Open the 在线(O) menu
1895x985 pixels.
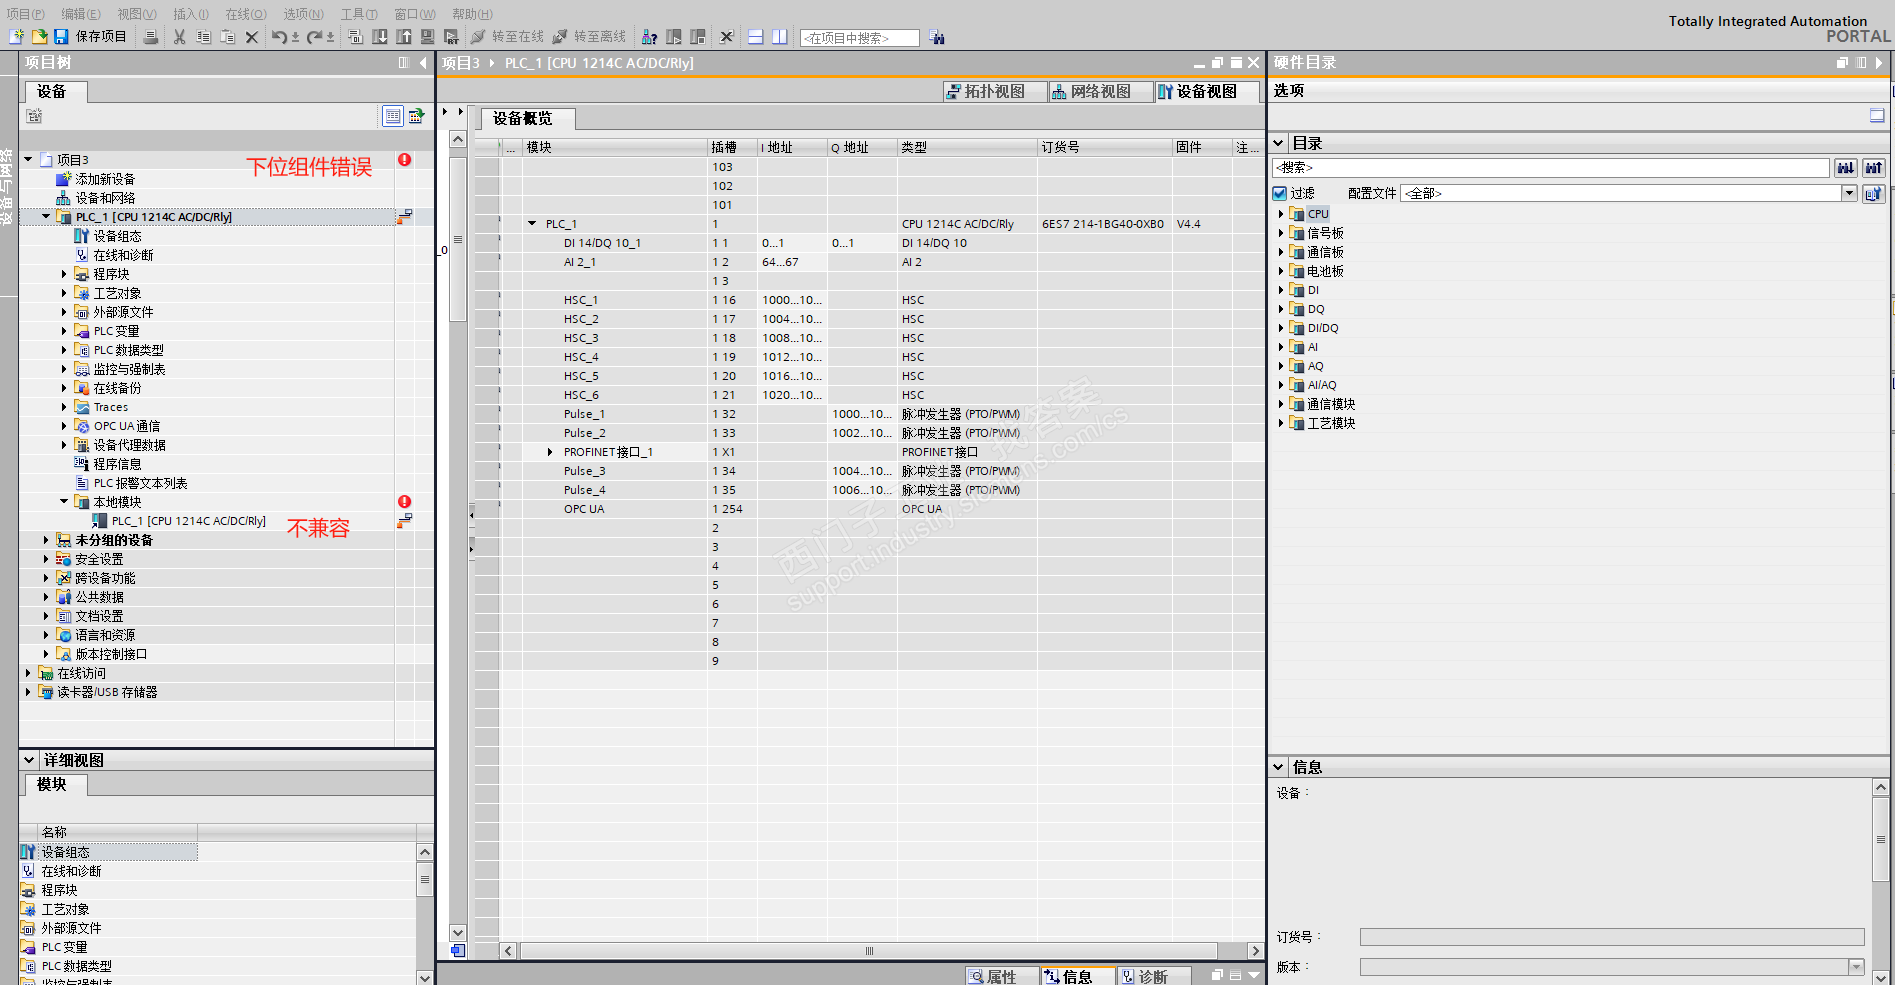point(246,14)
